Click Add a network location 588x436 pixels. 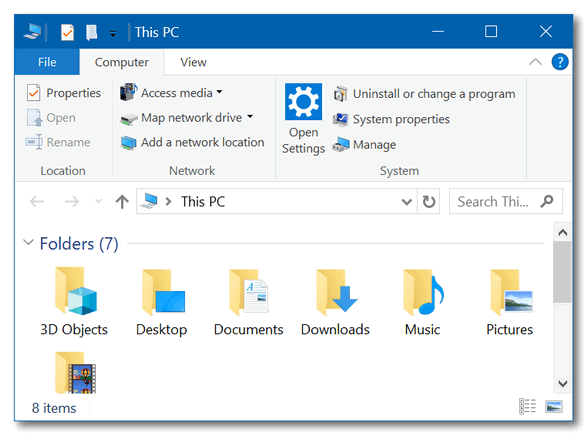pyautogui.click(x=192, y=142)
